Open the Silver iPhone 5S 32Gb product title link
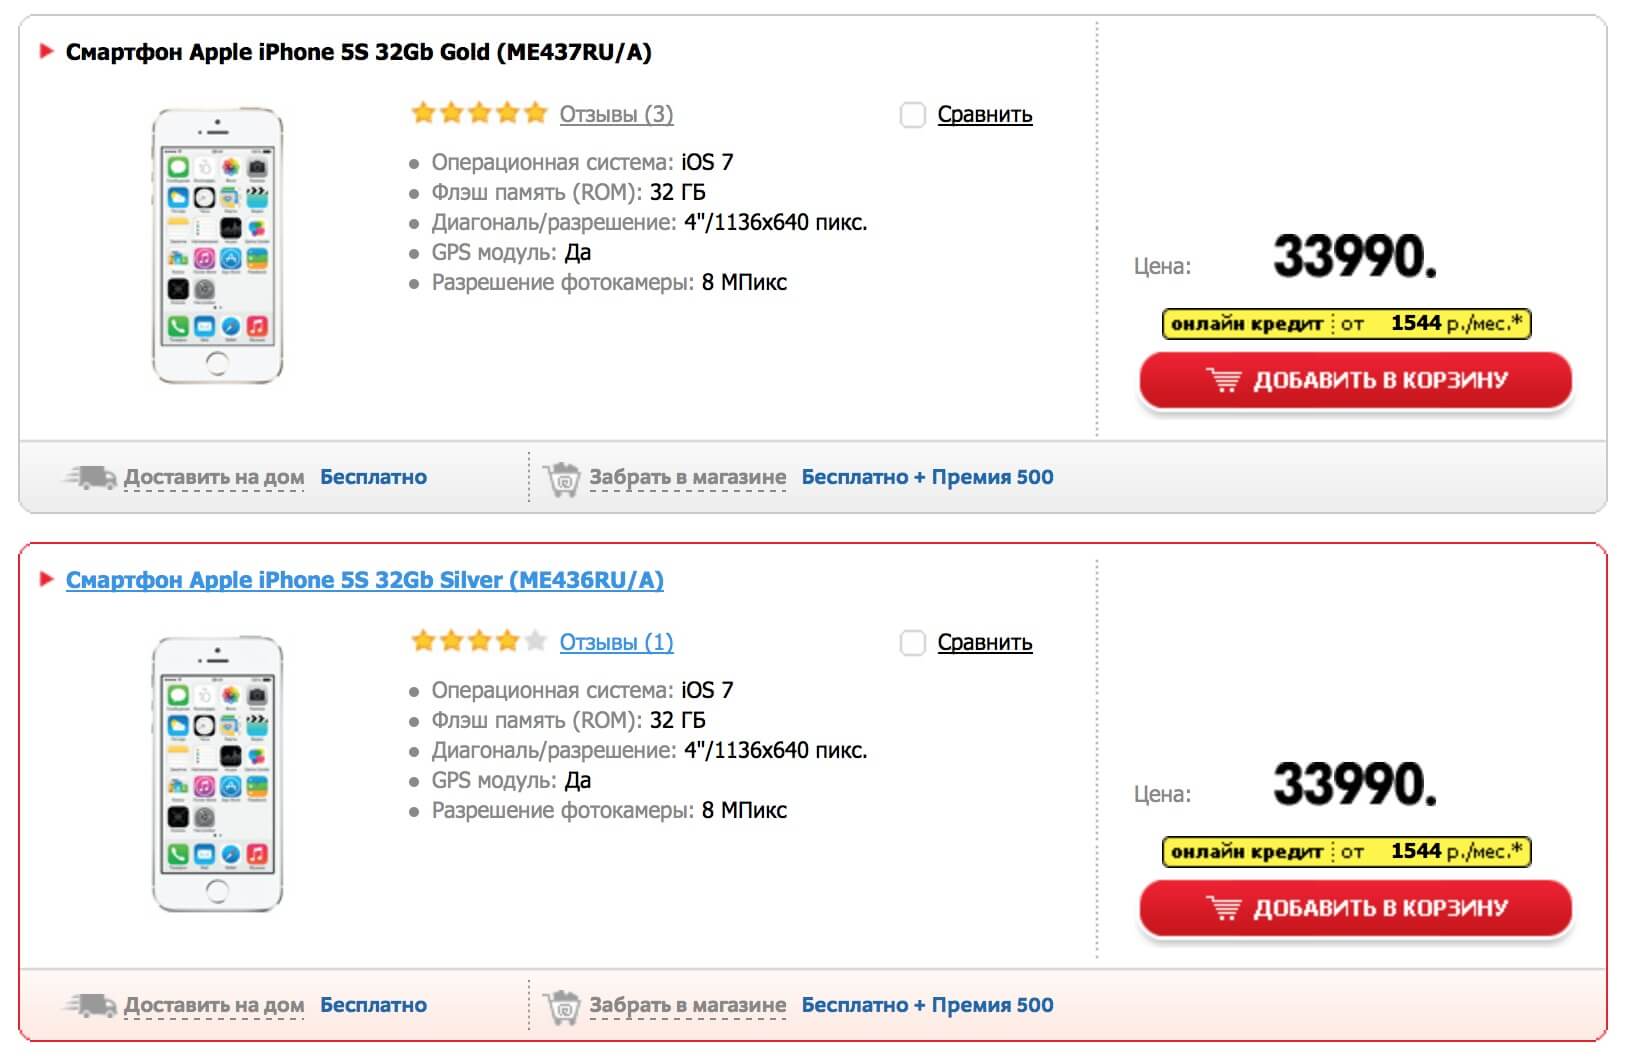This screenshot has height=1060, width=1626. pyautogui.click(x=365, y=580)
